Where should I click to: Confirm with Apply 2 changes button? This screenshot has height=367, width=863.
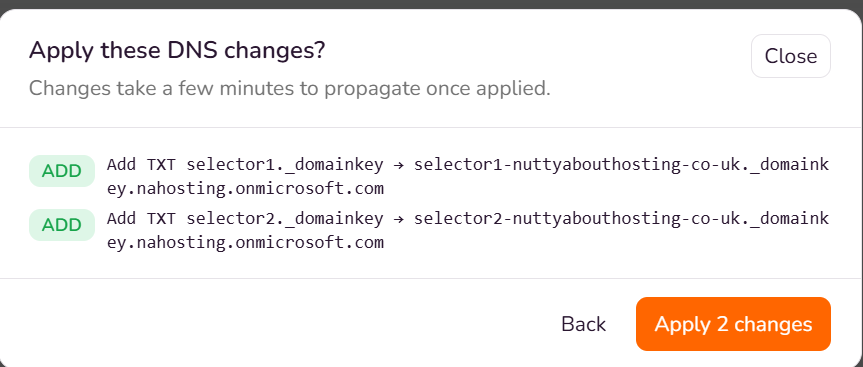[x=733, y=324]
